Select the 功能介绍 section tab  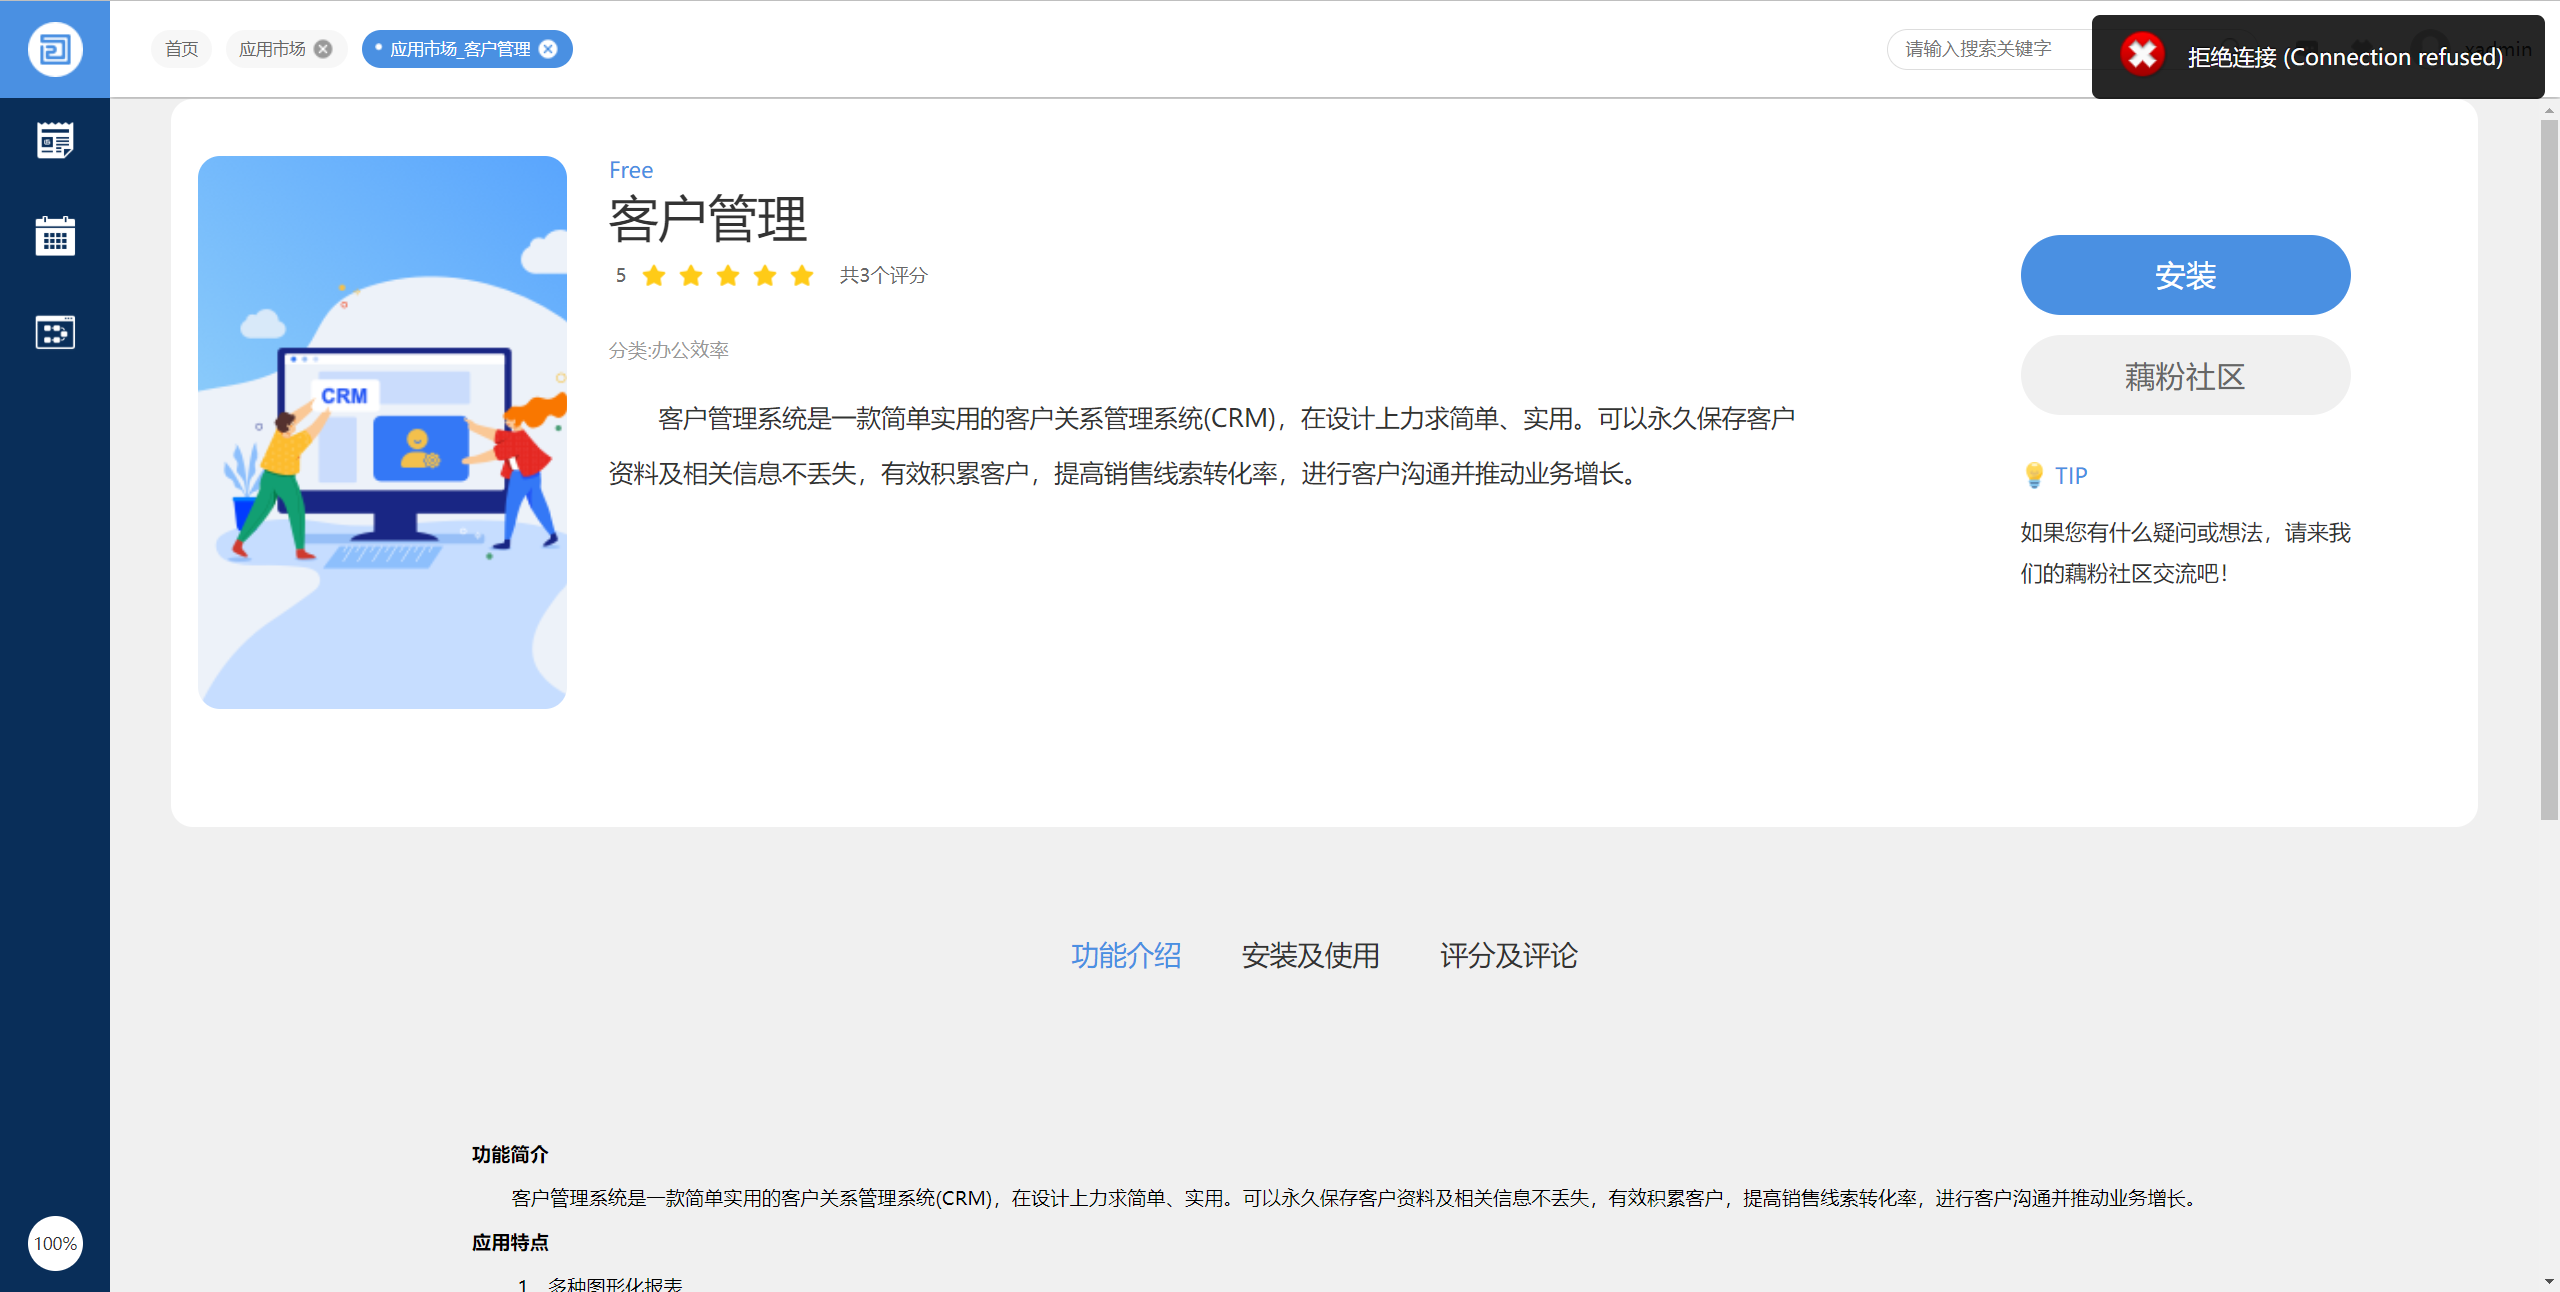pos(1126,955)
